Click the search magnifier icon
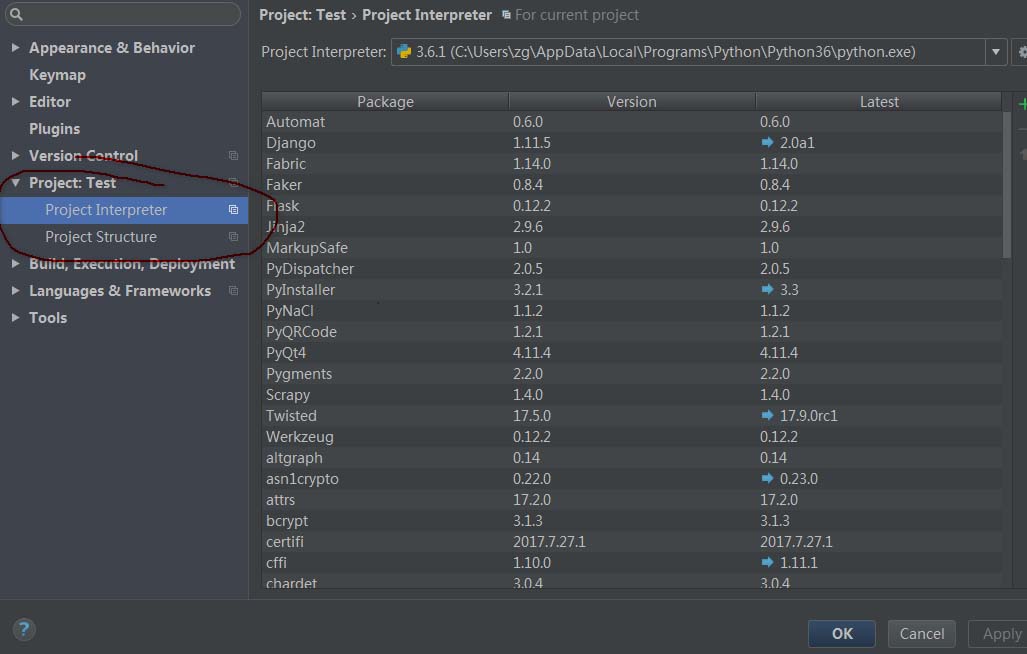 pyautogui.click(x=16, y=14)
